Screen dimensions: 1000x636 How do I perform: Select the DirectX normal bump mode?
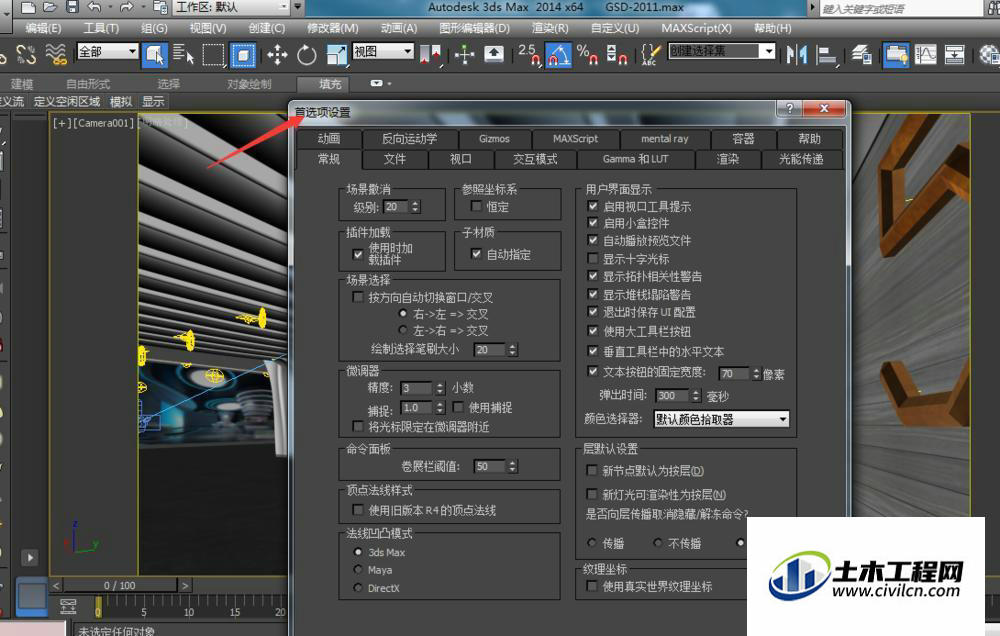click(358, 588)
